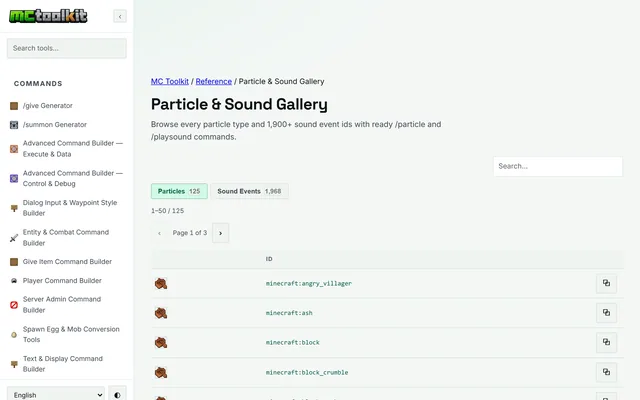Viewport: 640px width, 400px height.
Task: Click the minecraft:angry_villager ID text
Action: pyautogui.click(x=309, y=283)
